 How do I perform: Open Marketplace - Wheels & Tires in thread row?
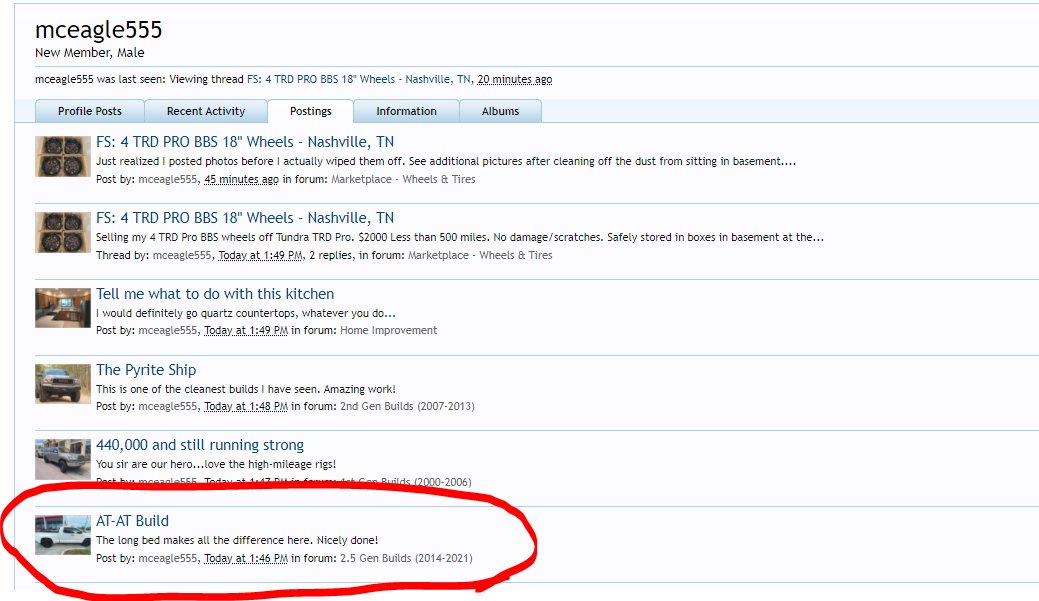(480, 255)
